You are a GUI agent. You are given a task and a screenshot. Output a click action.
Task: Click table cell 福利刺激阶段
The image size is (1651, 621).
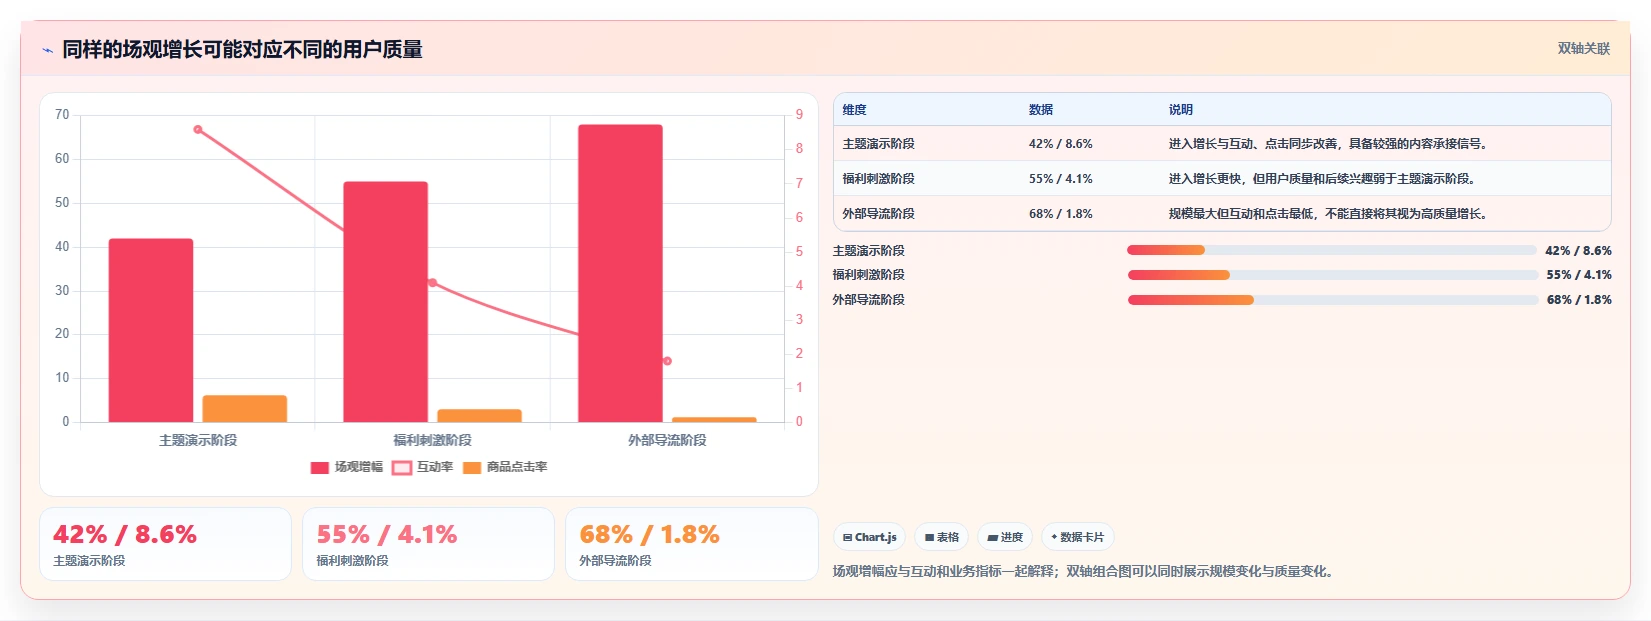point(878,179)
